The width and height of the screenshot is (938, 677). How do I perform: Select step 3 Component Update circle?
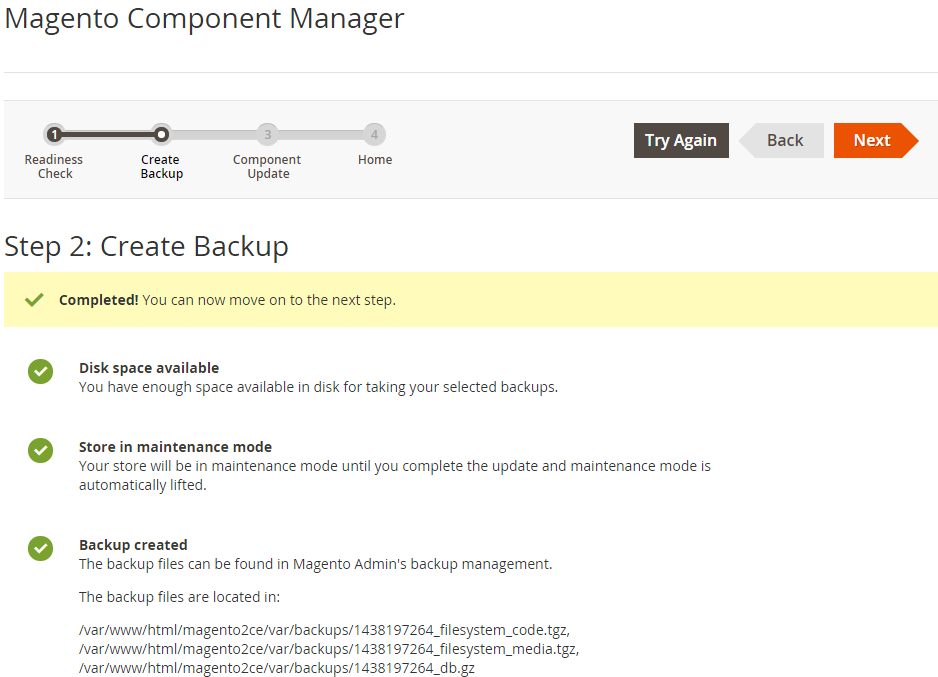[267, 135]
